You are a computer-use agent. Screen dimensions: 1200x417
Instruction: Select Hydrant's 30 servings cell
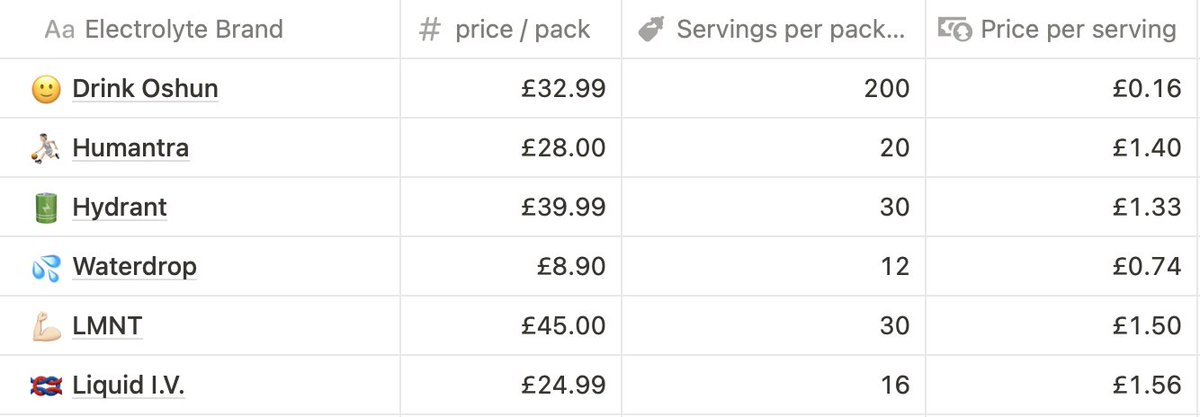pyautogui.click(x=773, y=207)
